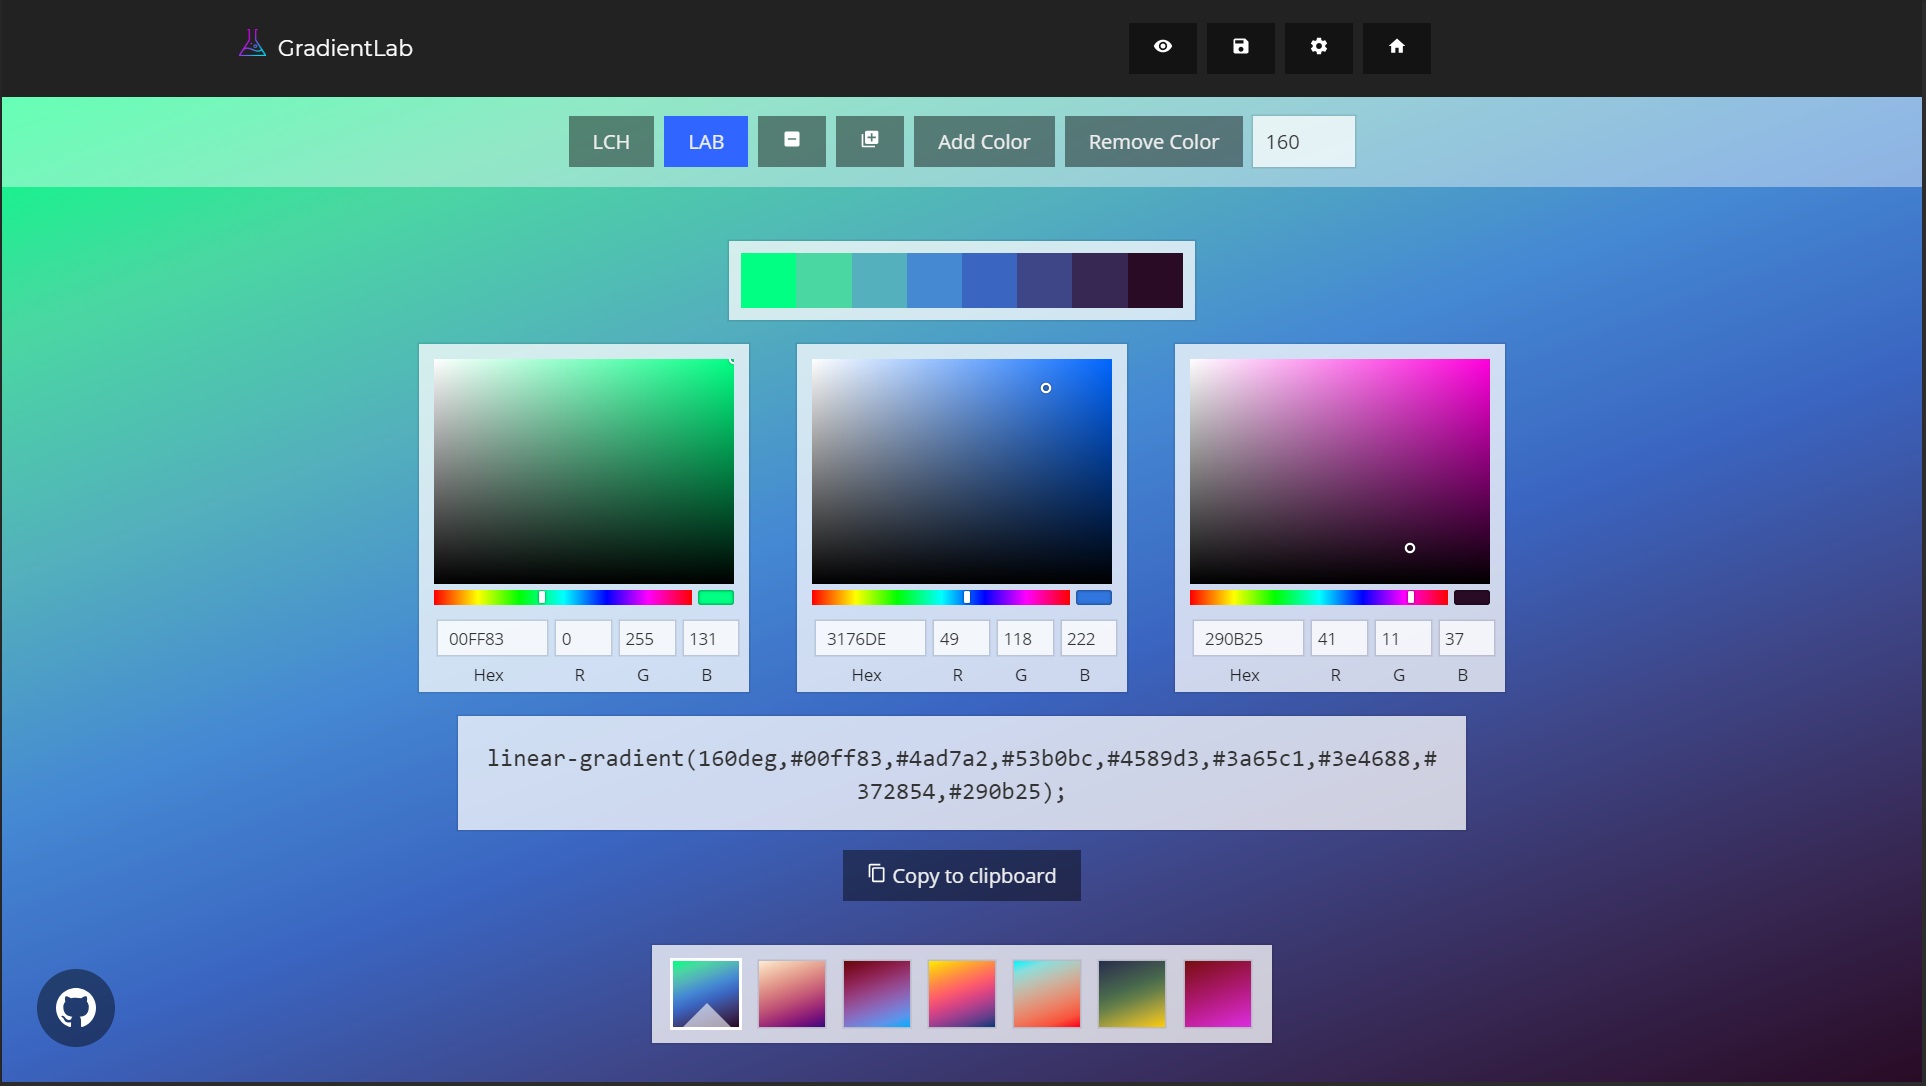Switch to LCH color mode
1926x1086 pixels.
coord(610,141)
